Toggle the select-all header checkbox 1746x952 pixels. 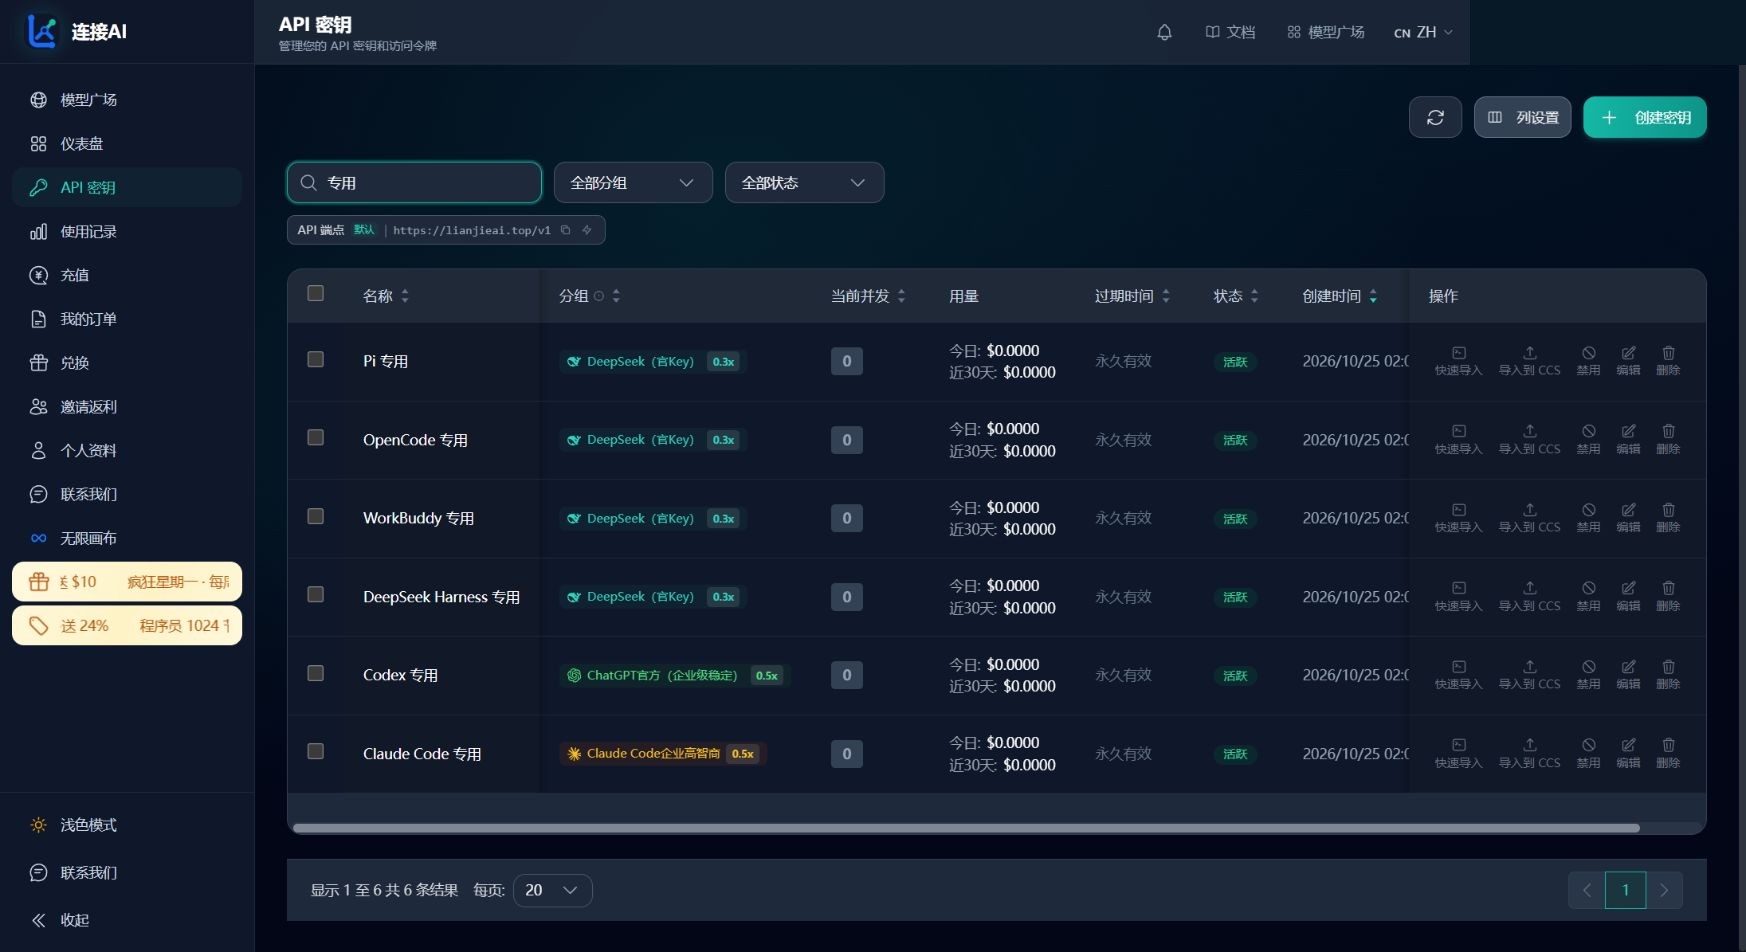coord(315,293)
